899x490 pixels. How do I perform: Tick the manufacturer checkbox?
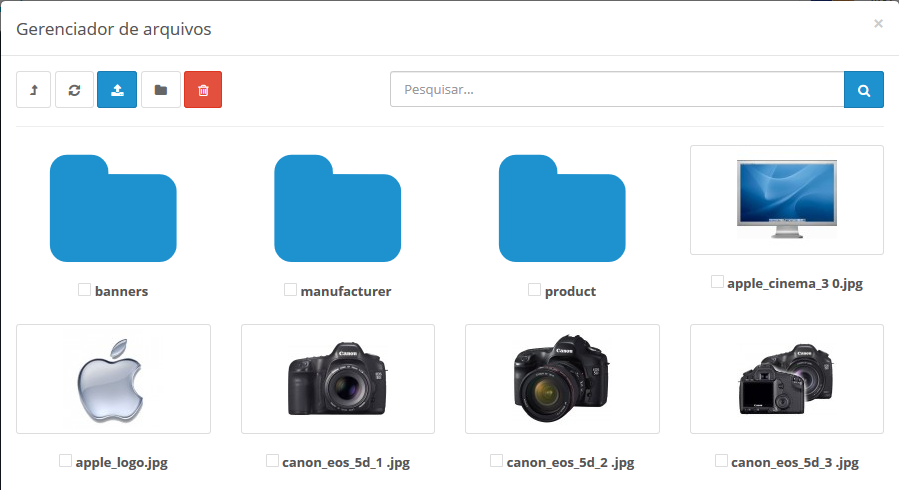[290, 290]
